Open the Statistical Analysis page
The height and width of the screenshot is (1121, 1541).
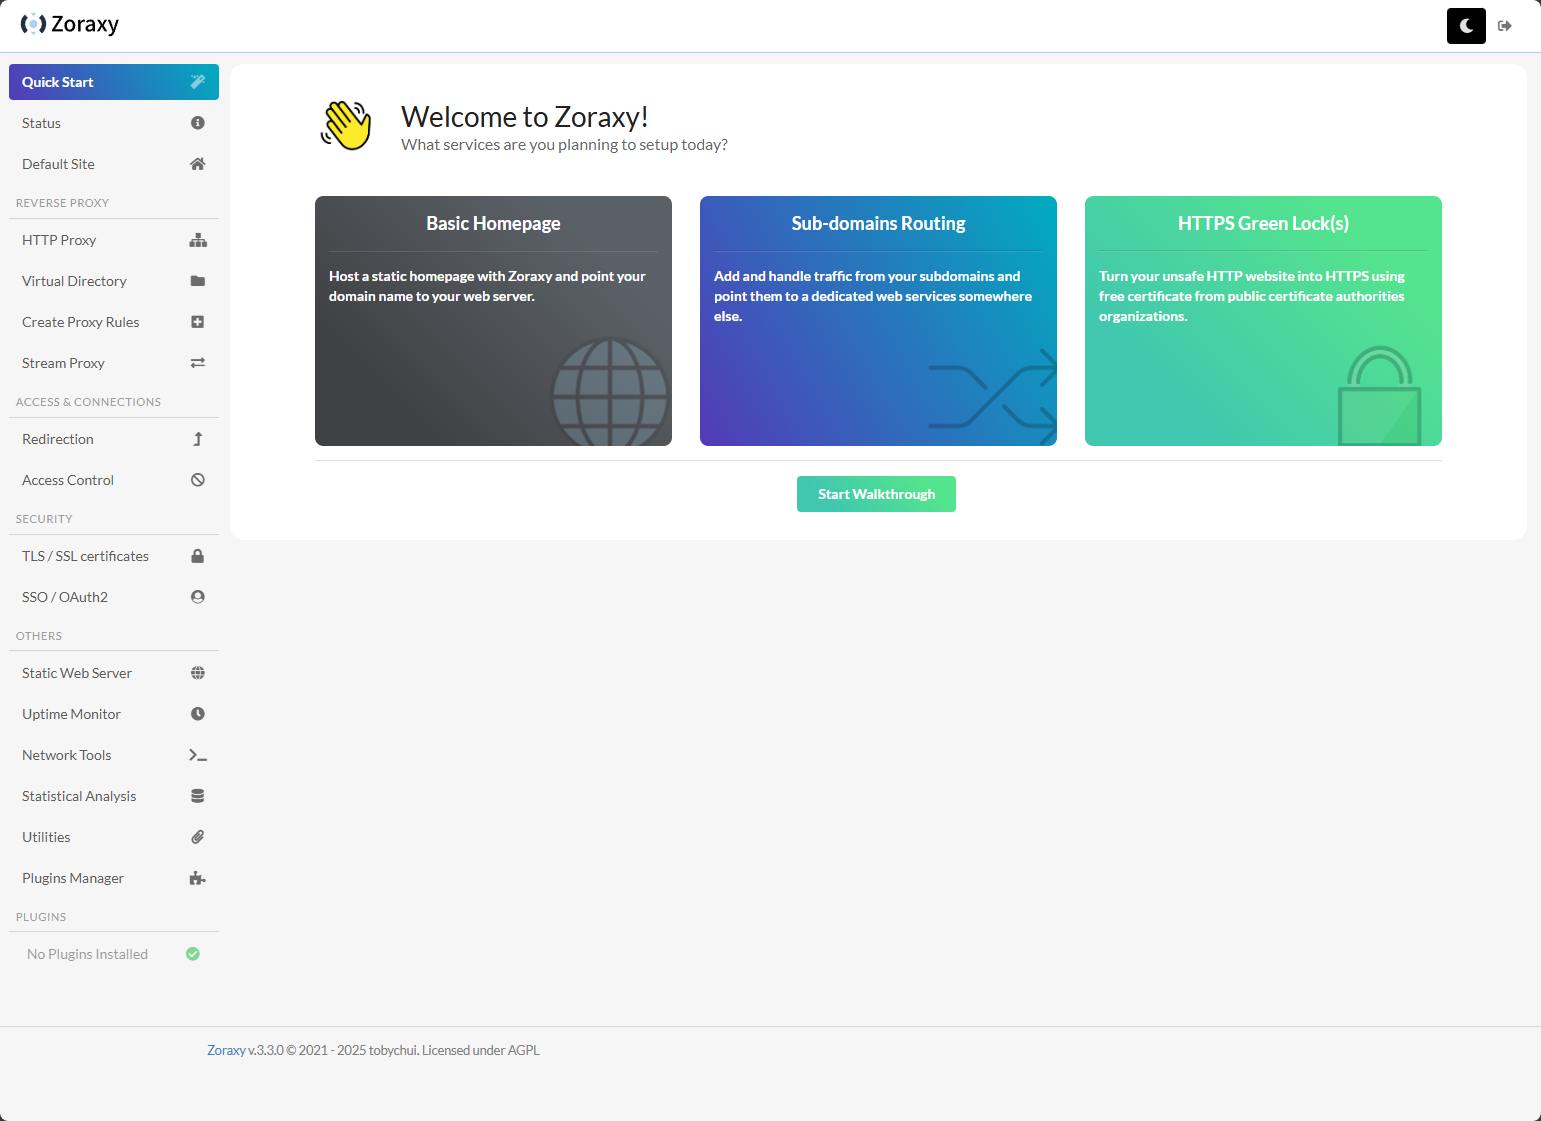(x=114, y=796)
